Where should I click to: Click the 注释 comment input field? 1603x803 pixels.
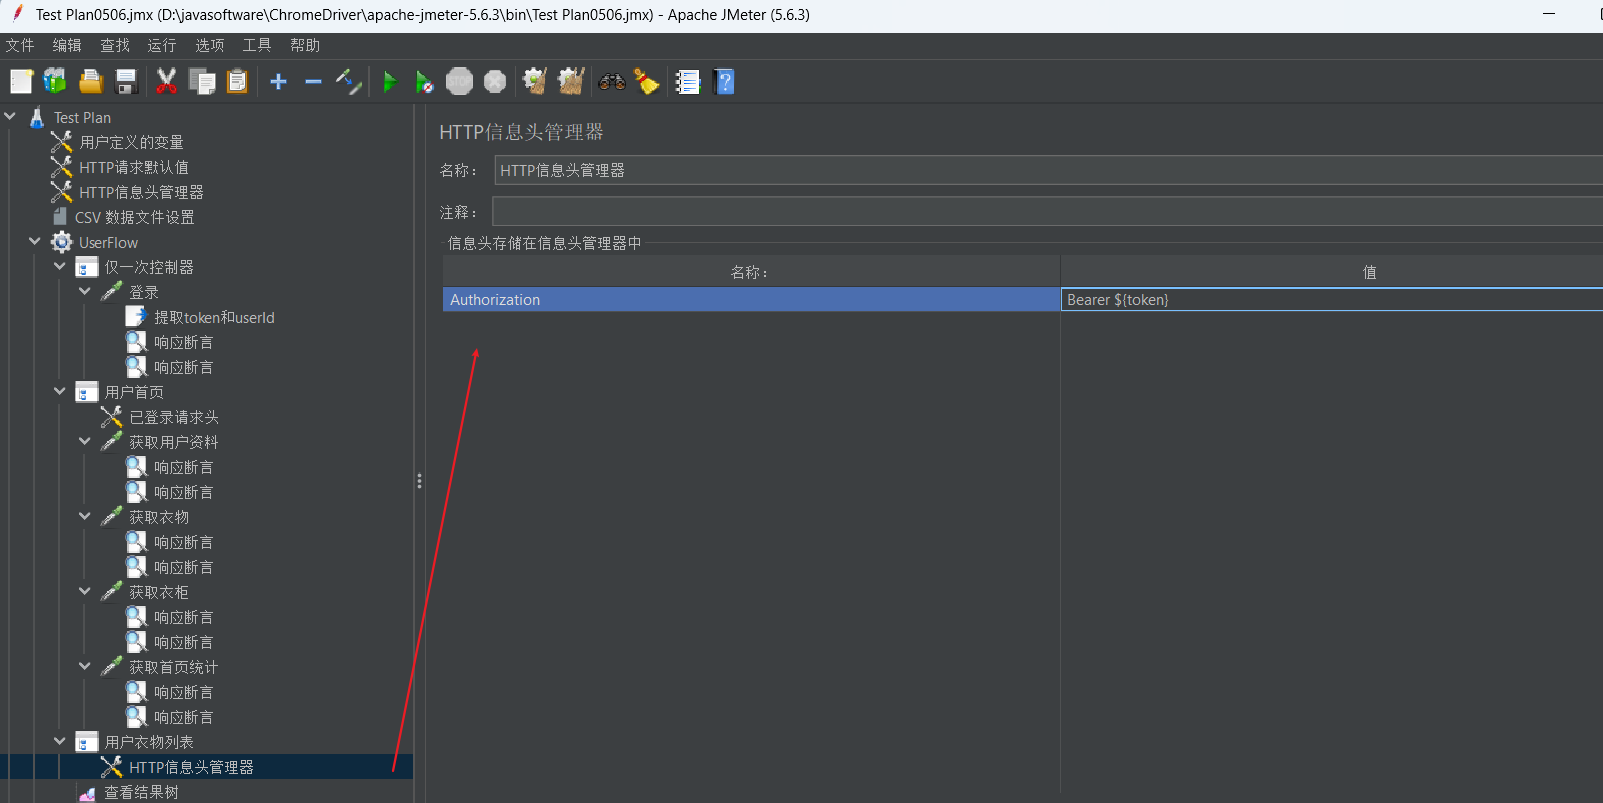pyautogui.click(x=1048, y=211)
